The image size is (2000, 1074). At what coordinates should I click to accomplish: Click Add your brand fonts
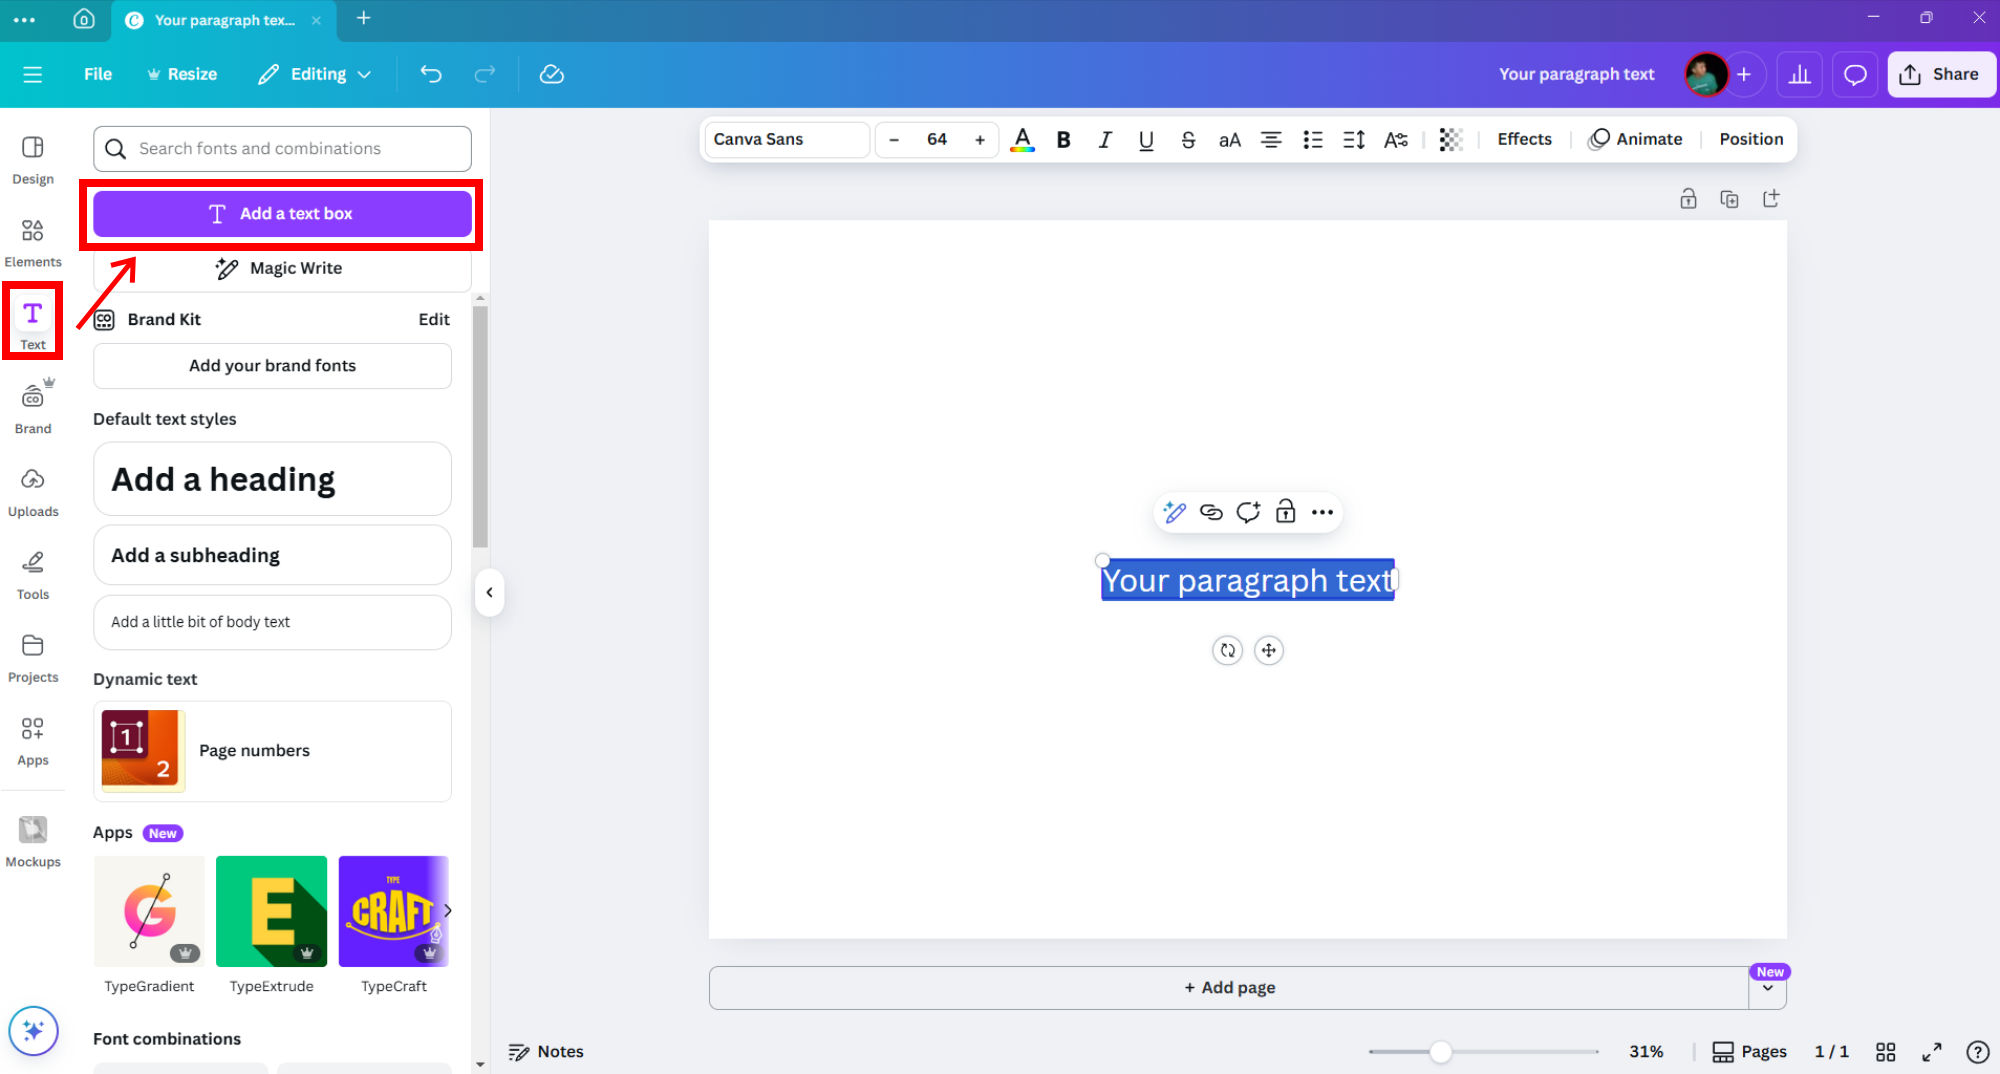pos(272,366)
